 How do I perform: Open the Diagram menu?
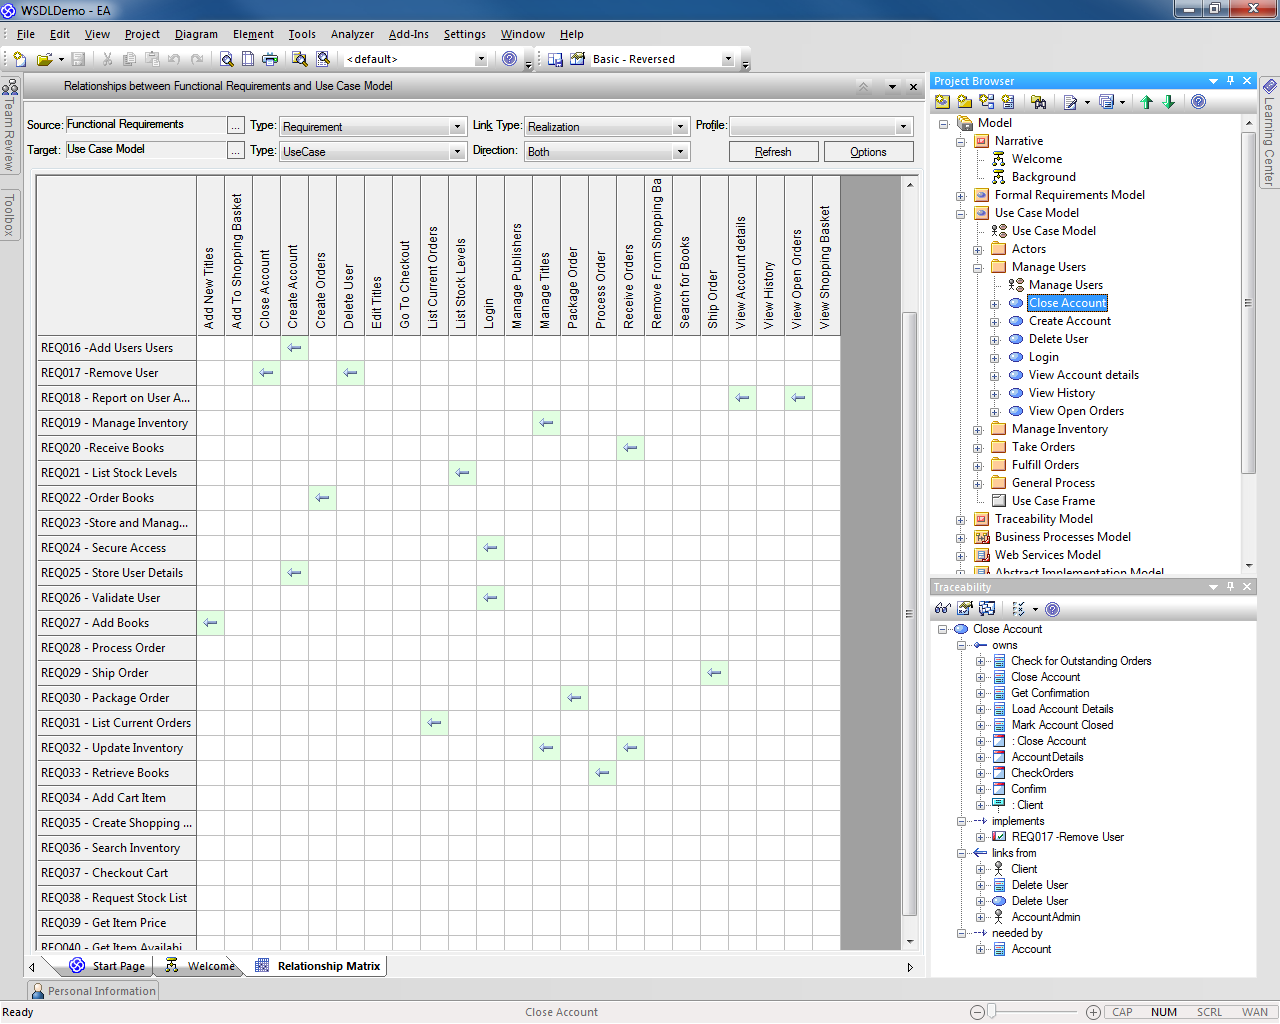click(196, 34)
